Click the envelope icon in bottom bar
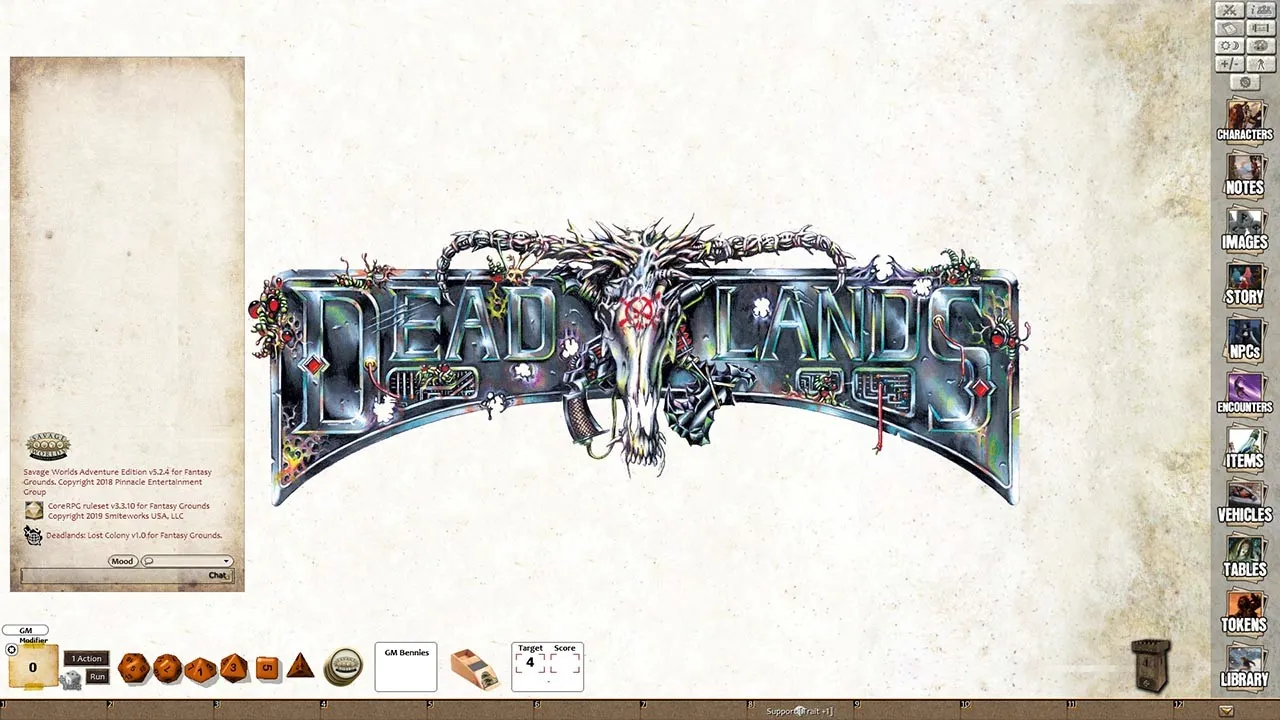Screen dimensions: 1280x720 click(1226, 711)
